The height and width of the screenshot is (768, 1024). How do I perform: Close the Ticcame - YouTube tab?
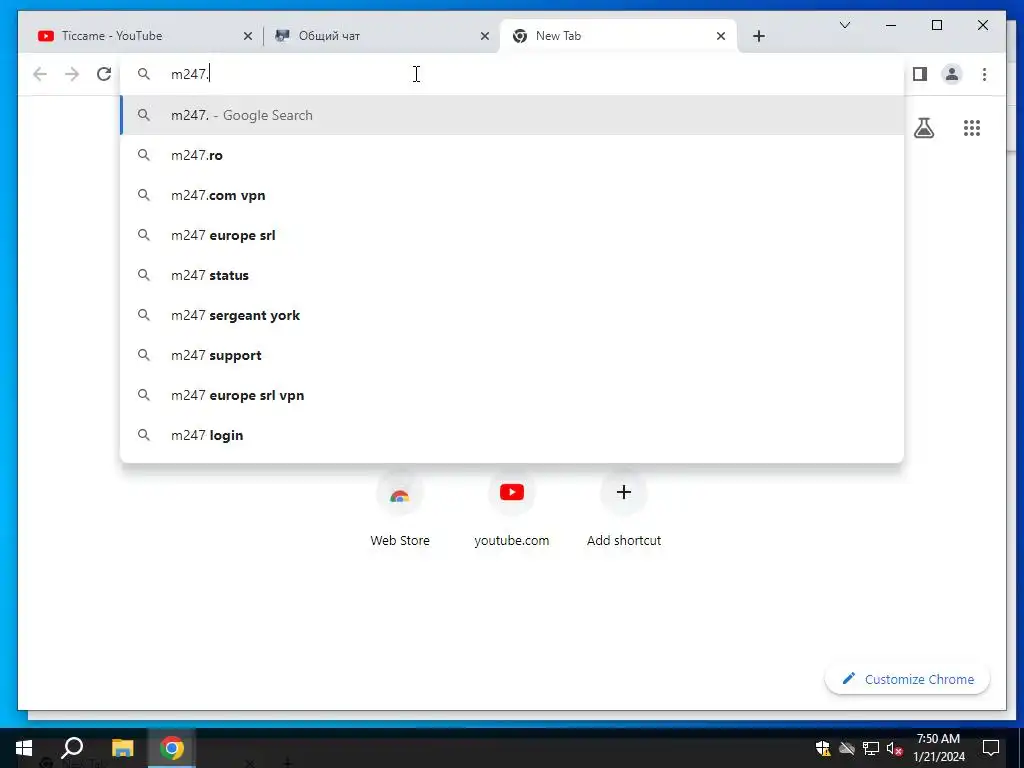pyautogui.click(x=248, y=37)
